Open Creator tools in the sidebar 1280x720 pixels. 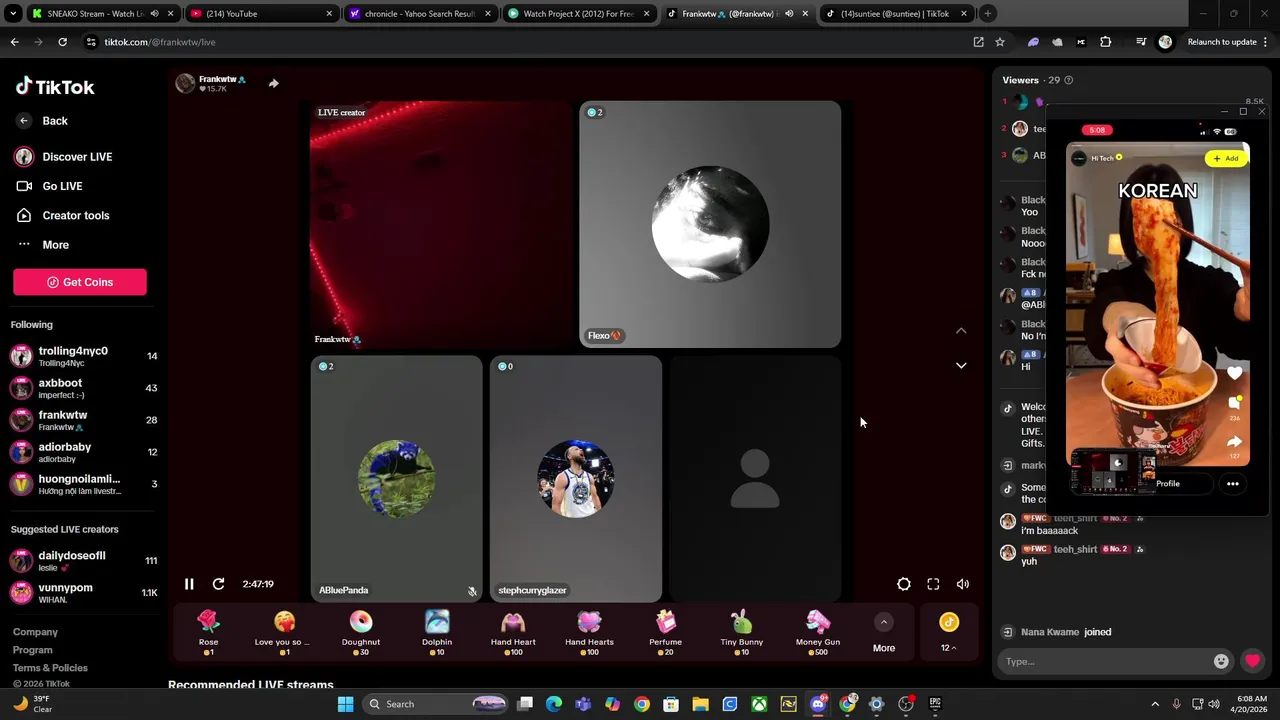coord(63,215)
